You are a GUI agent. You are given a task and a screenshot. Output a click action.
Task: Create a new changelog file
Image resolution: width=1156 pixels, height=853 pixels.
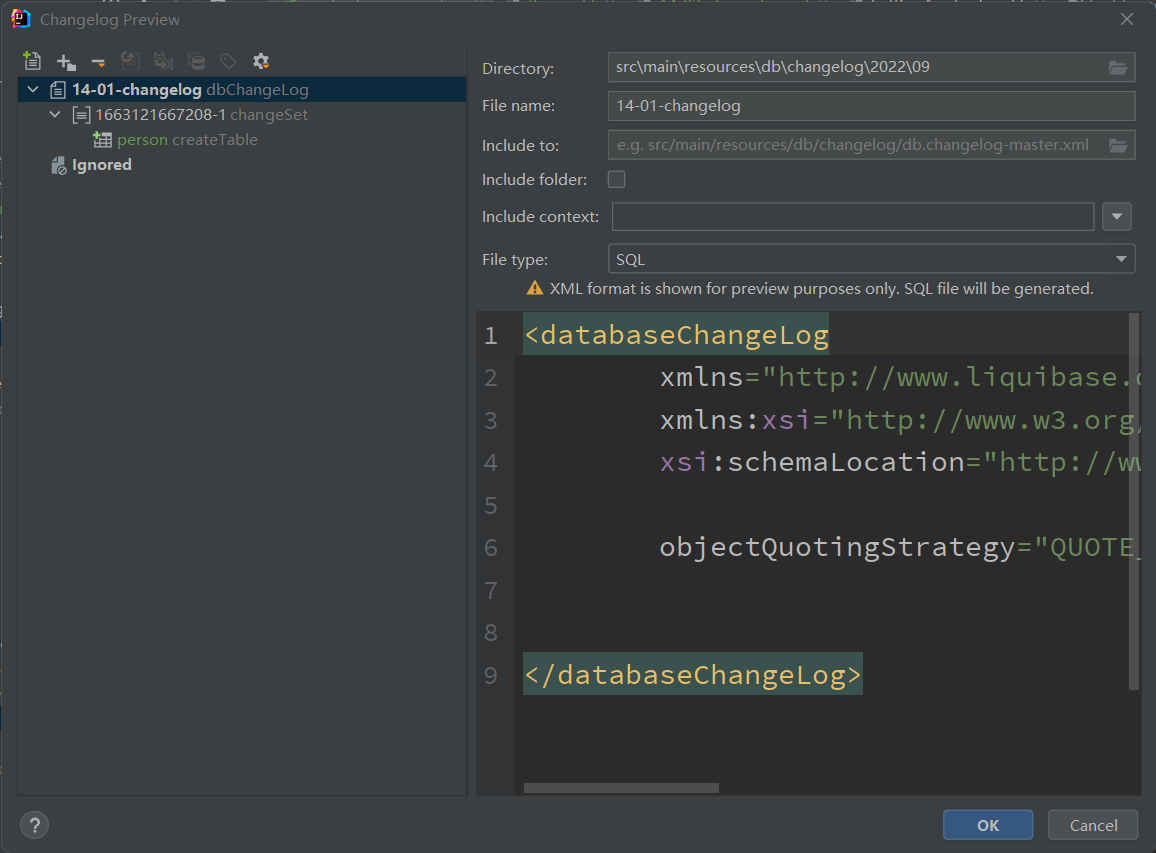31,61
